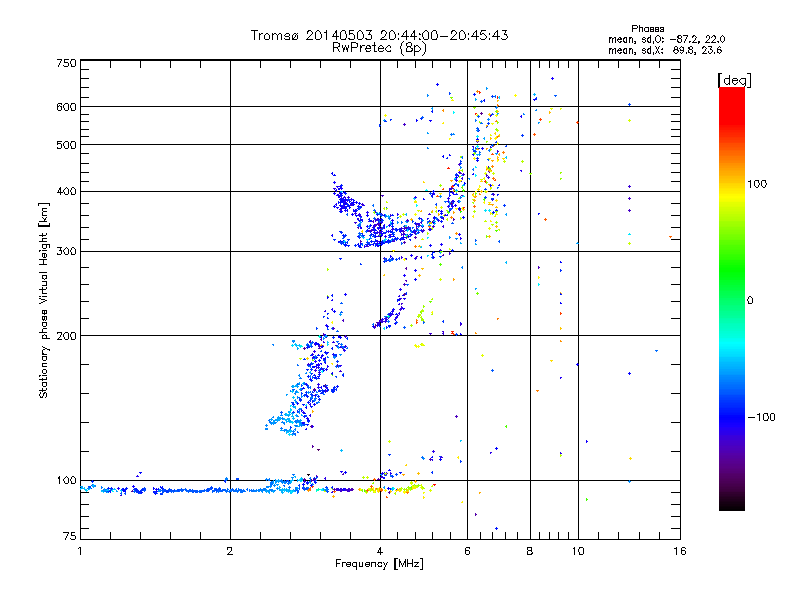800x600 pixels.
Task: Click the plot title 'Tromsø 20140503 20:44:00-20:45:43'
Action: point(379,35)
